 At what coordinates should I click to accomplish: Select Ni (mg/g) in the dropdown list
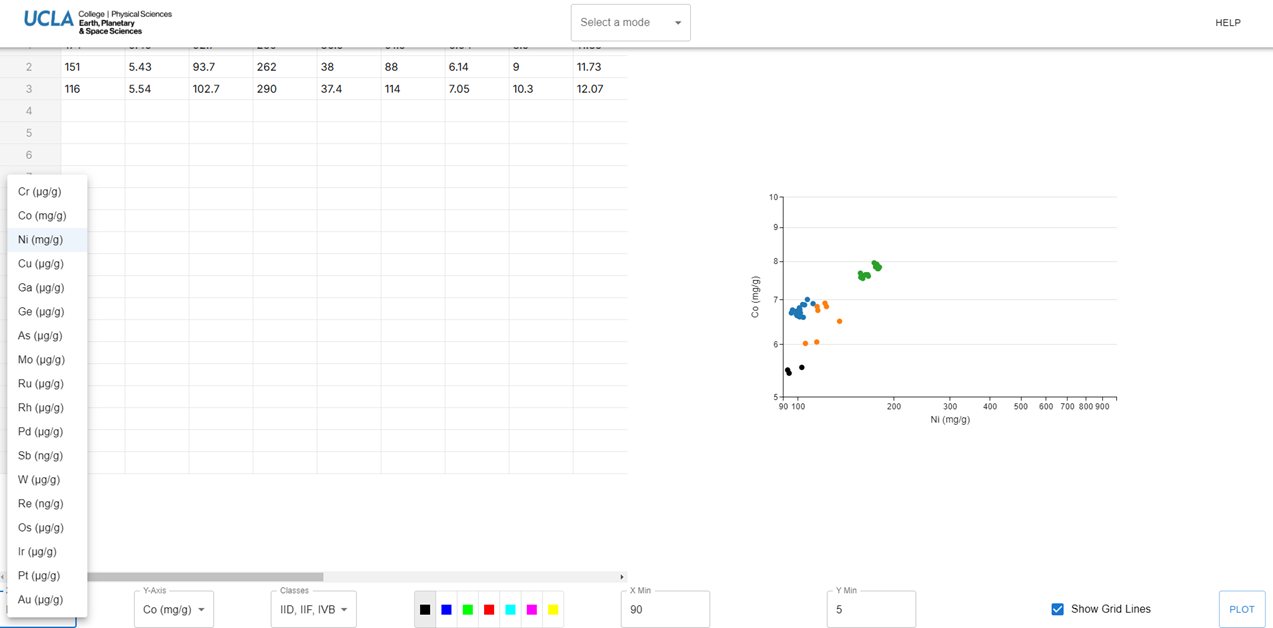click(47, 240)
